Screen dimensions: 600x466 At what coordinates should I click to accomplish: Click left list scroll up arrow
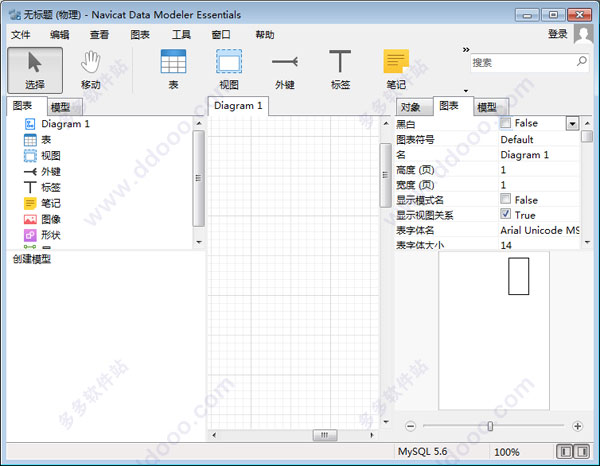[x=199, y=123]
